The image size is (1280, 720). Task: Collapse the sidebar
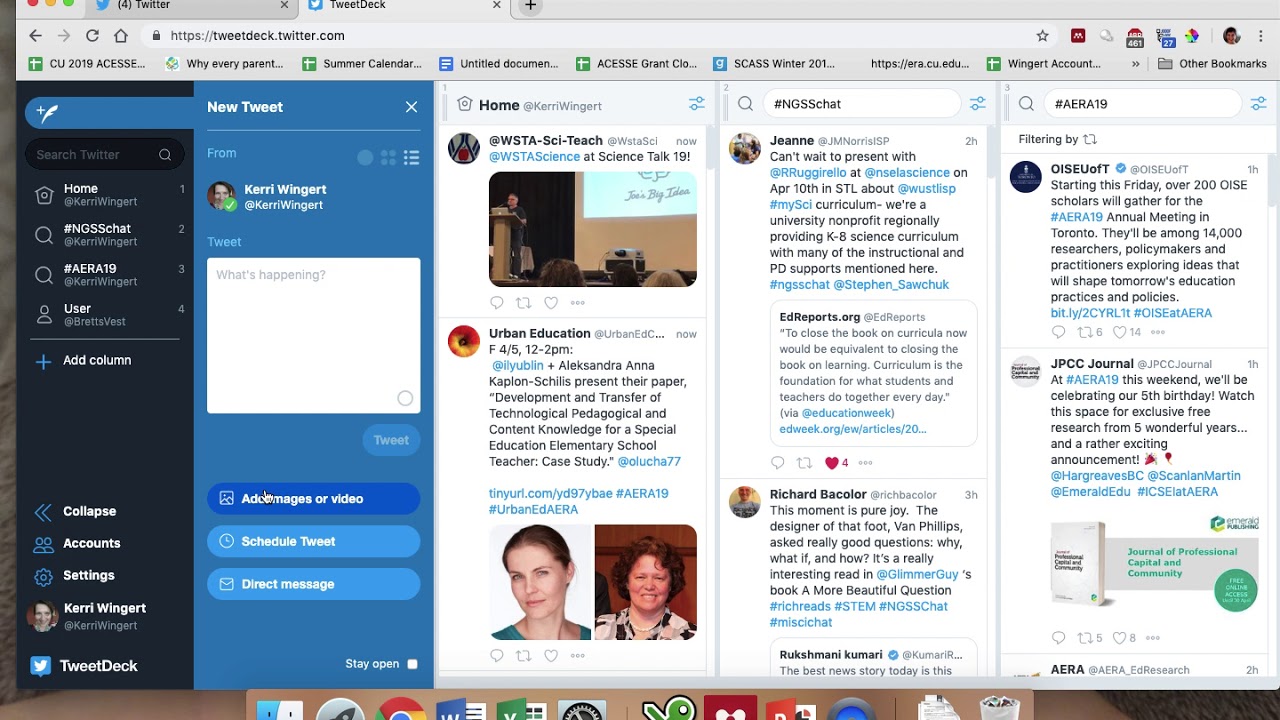(x=76, y=512)
